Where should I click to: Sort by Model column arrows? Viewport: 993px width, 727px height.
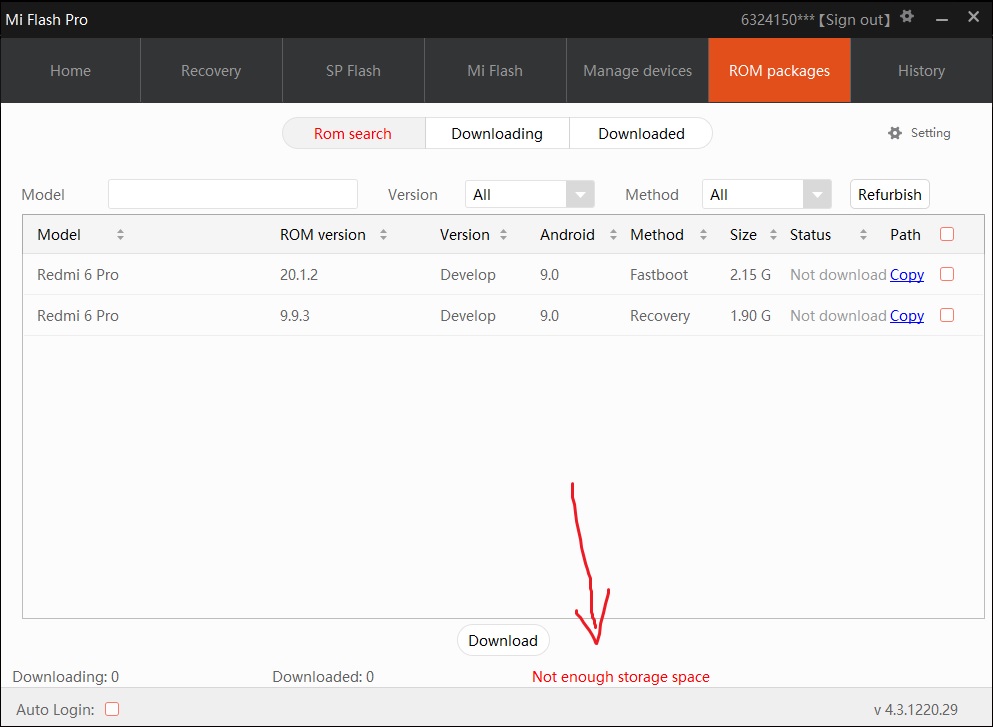(120, 235)
